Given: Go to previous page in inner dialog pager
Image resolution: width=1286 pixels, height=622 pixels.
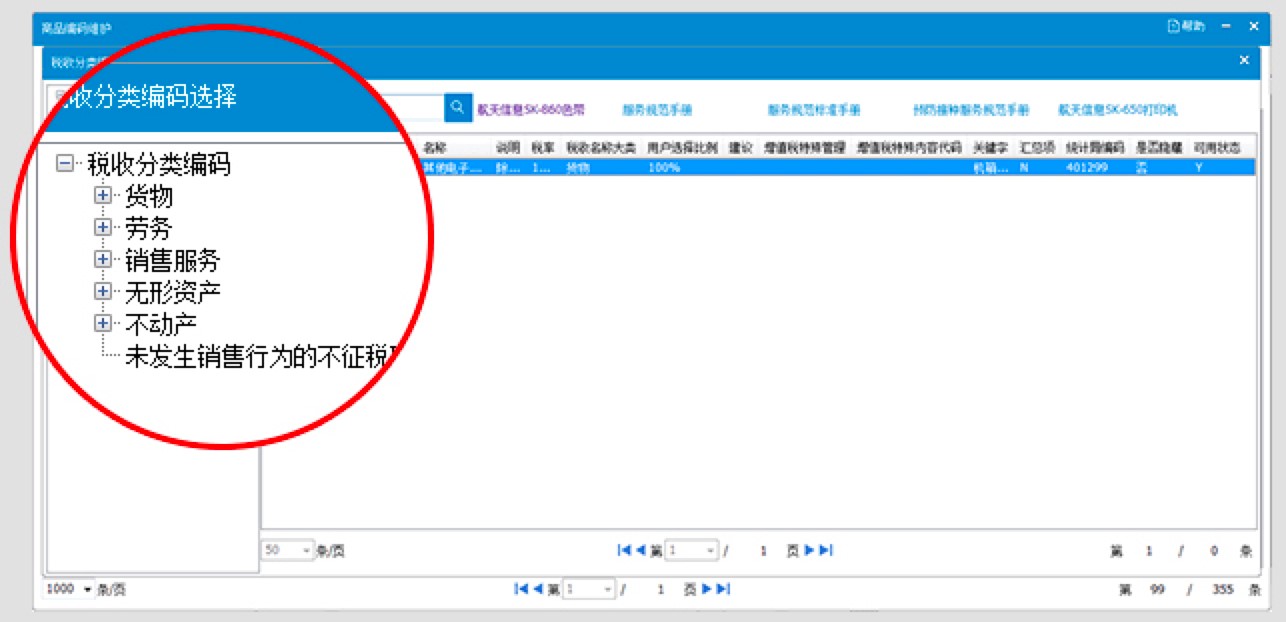Looking at the screenshot, I should (640, 550).
